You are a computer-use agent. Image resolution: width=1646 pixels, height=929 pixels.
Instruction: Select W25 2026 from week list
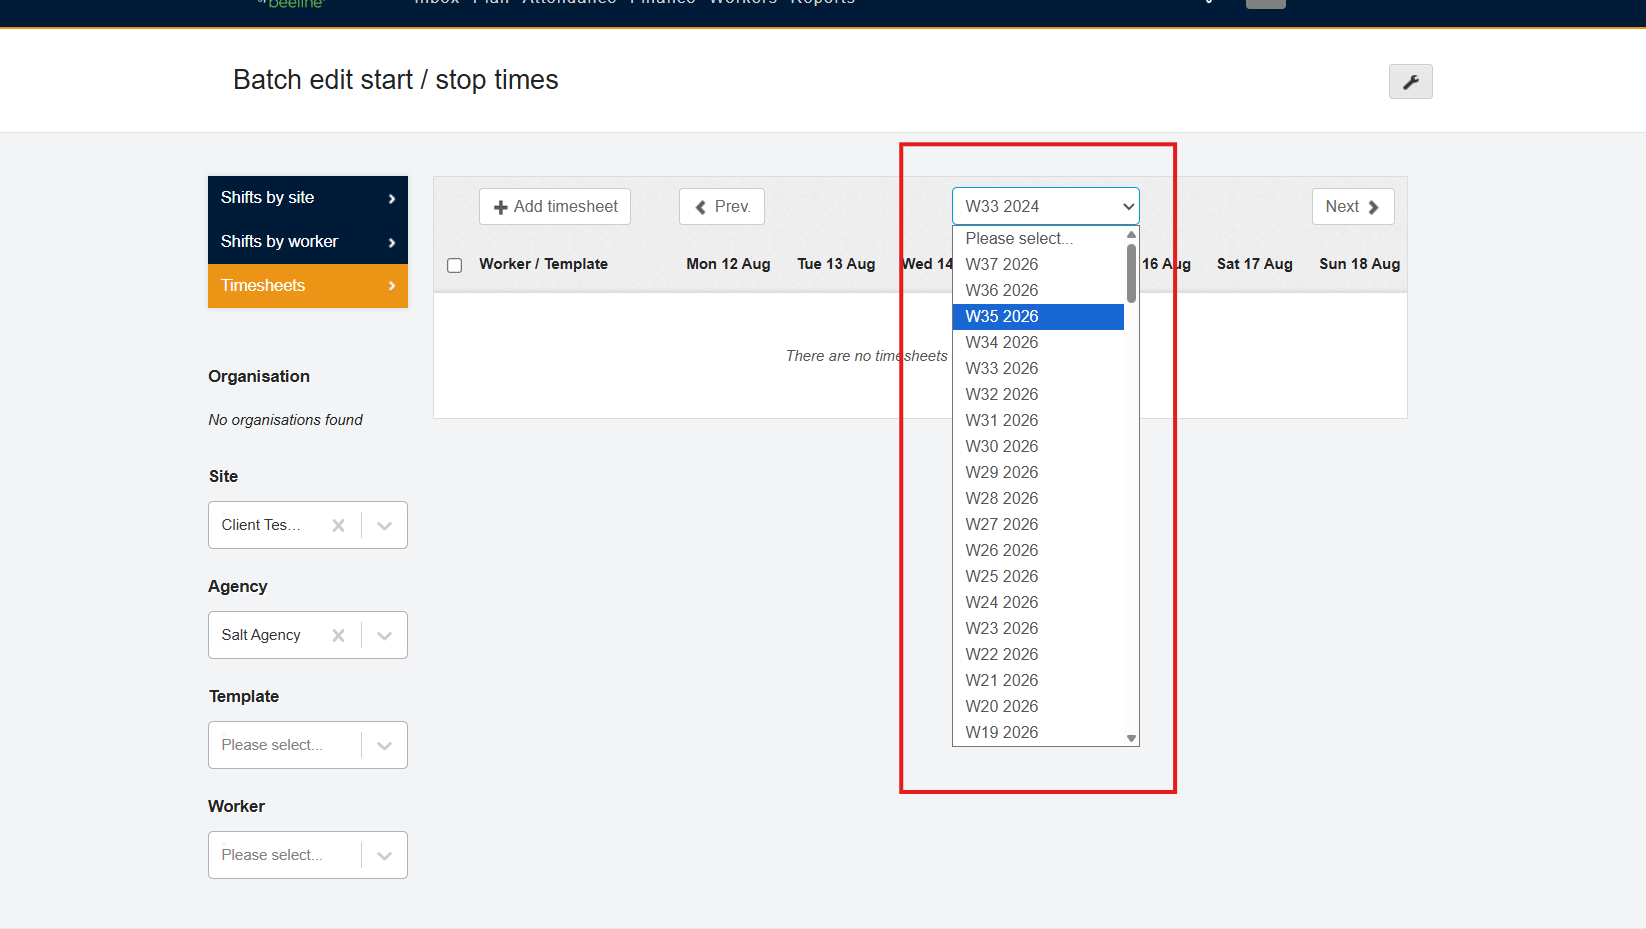(x=1038, y=576)
